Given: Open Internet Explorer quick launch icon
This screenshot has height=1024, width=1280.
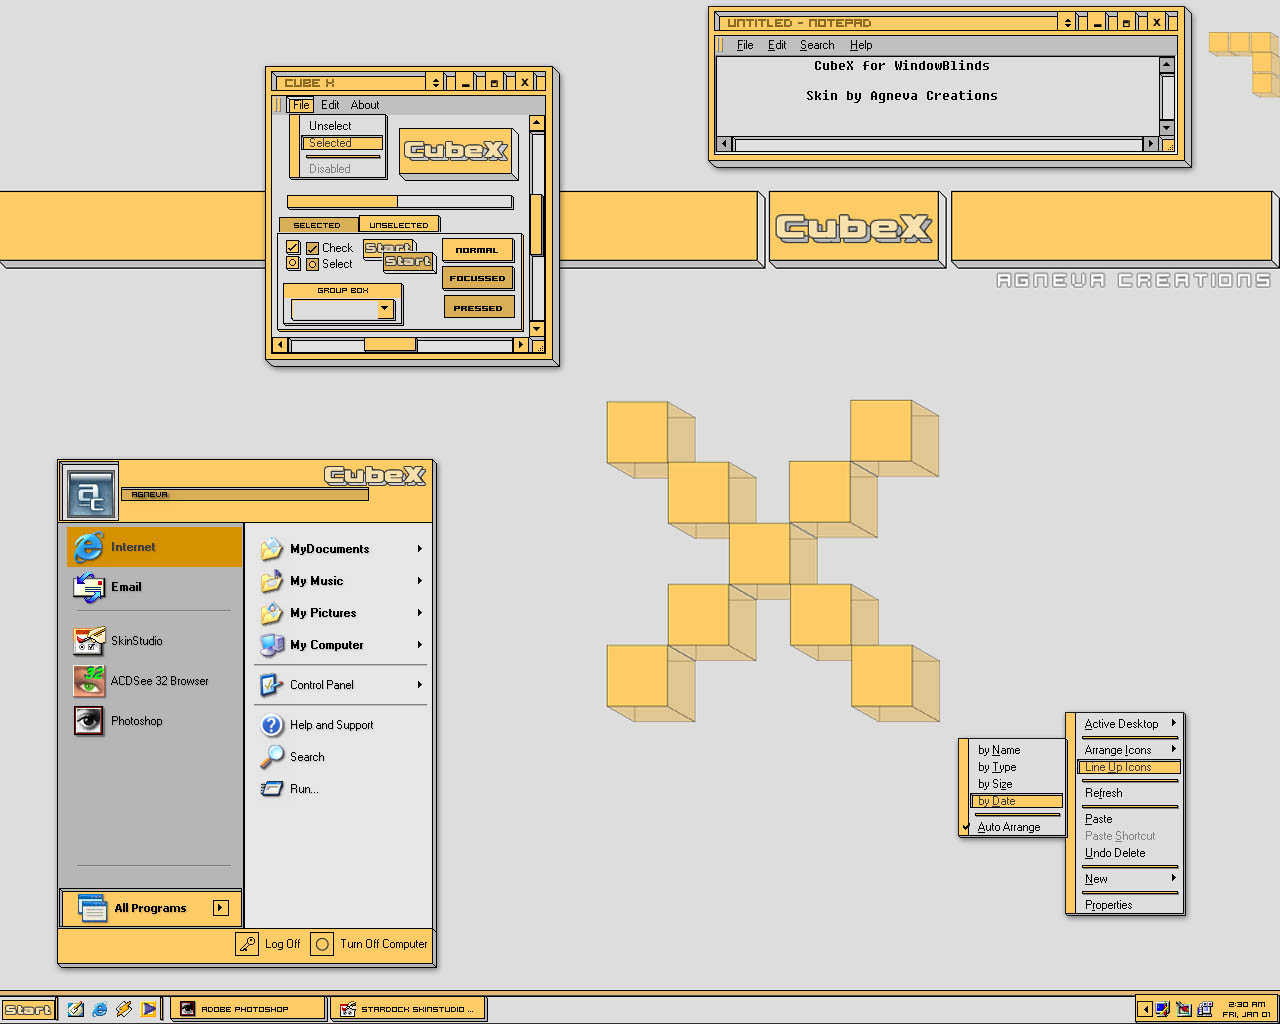Looking at the screenshot, I should click(100, 1009).
